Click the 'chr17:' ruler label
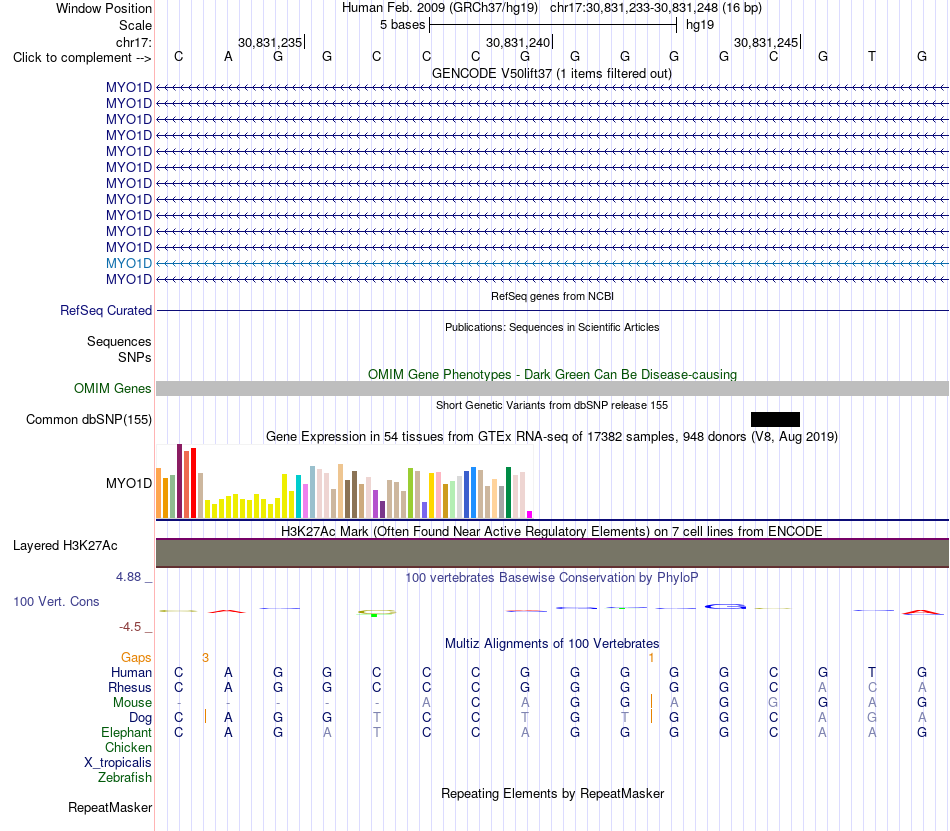This screenshot has width=950, height=831. click(x=133, y=42)
